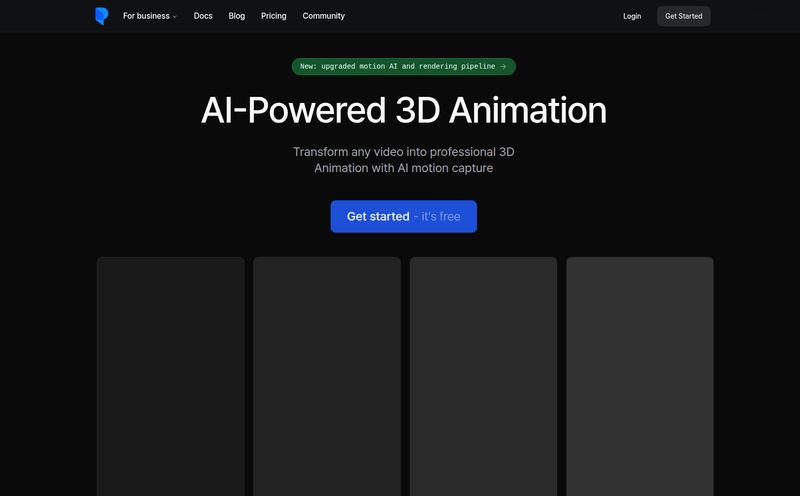
Task: Click the arrow icon in the announcement banner
Action: 503,66
